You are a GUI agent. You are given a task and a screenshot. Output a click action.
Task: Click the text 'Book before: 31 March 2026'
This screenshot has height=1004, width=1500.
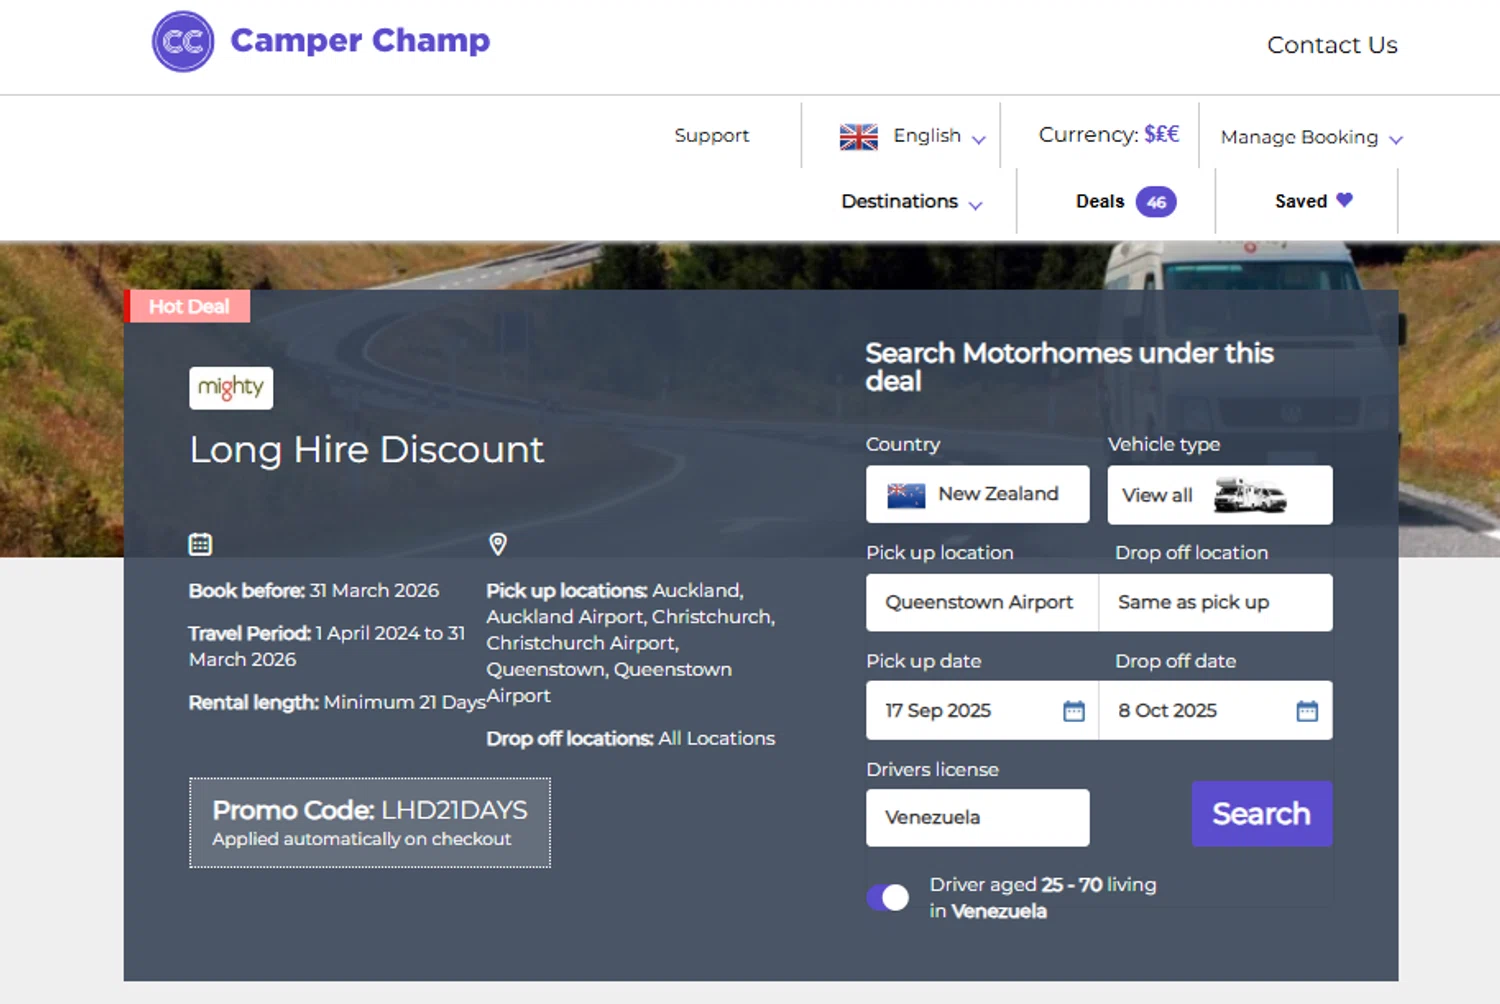tap(314, 591)
